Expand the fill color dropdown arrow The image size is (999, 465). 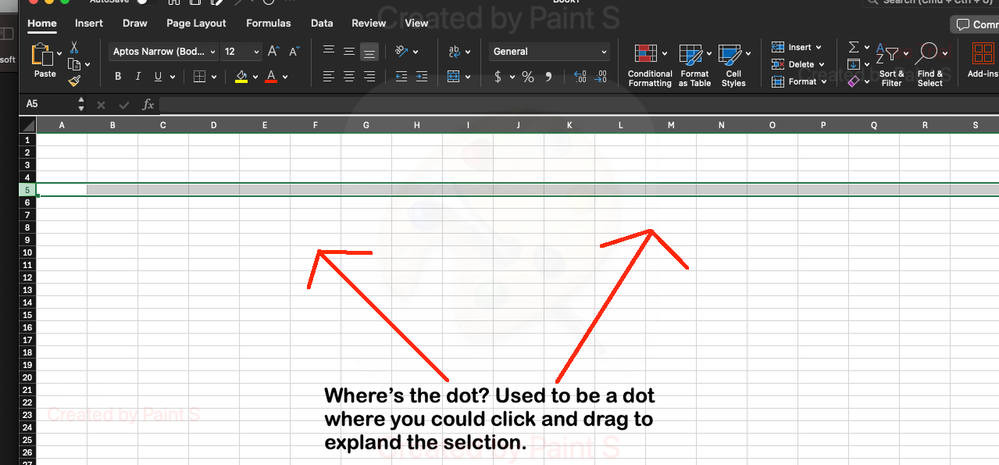(x=255, y=77)
